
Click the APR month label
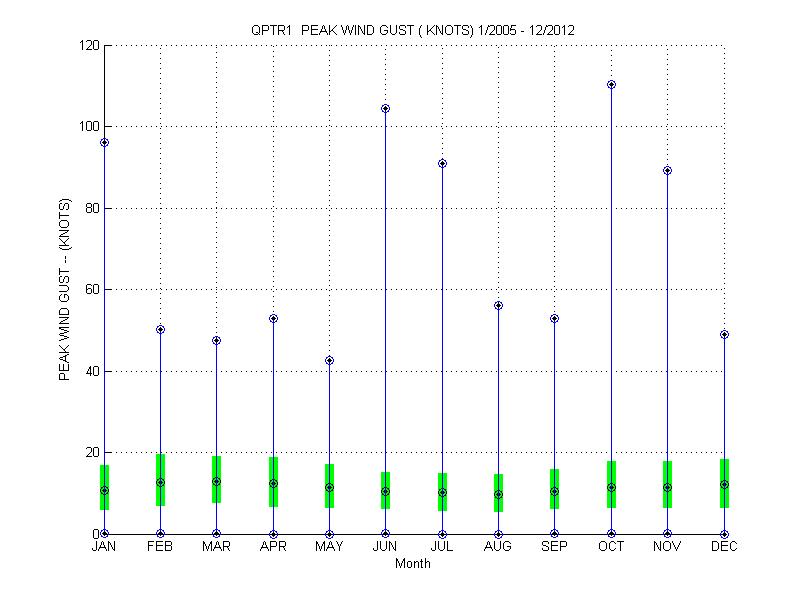(273, 546)
